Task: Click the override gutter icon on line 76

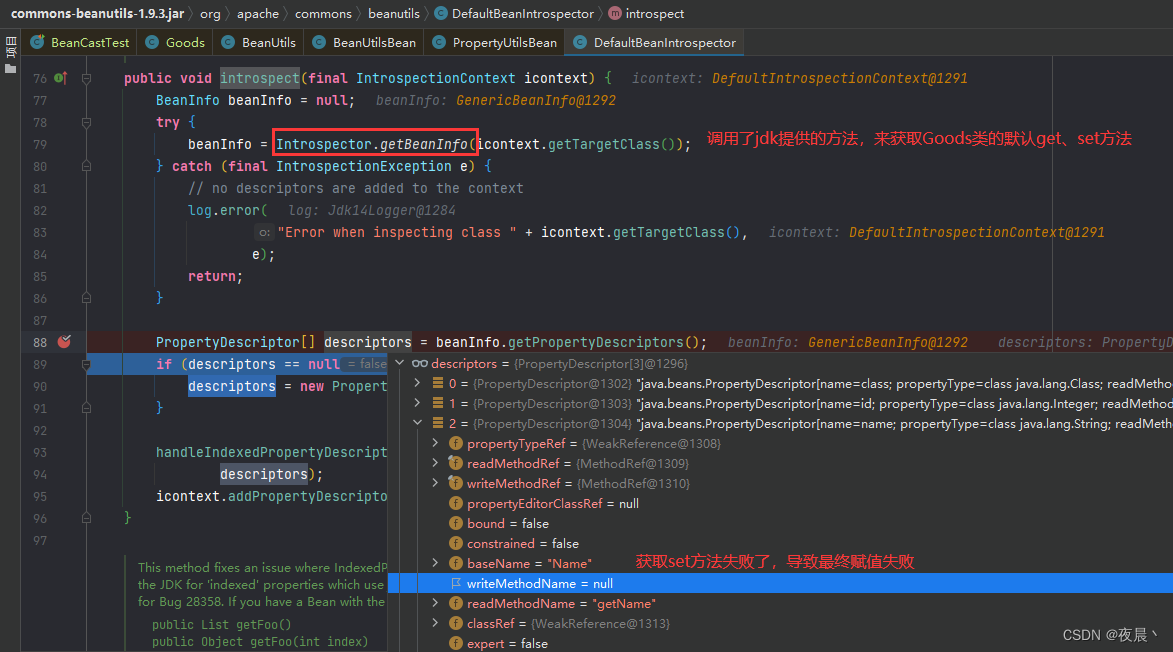Action: point(61,78)
